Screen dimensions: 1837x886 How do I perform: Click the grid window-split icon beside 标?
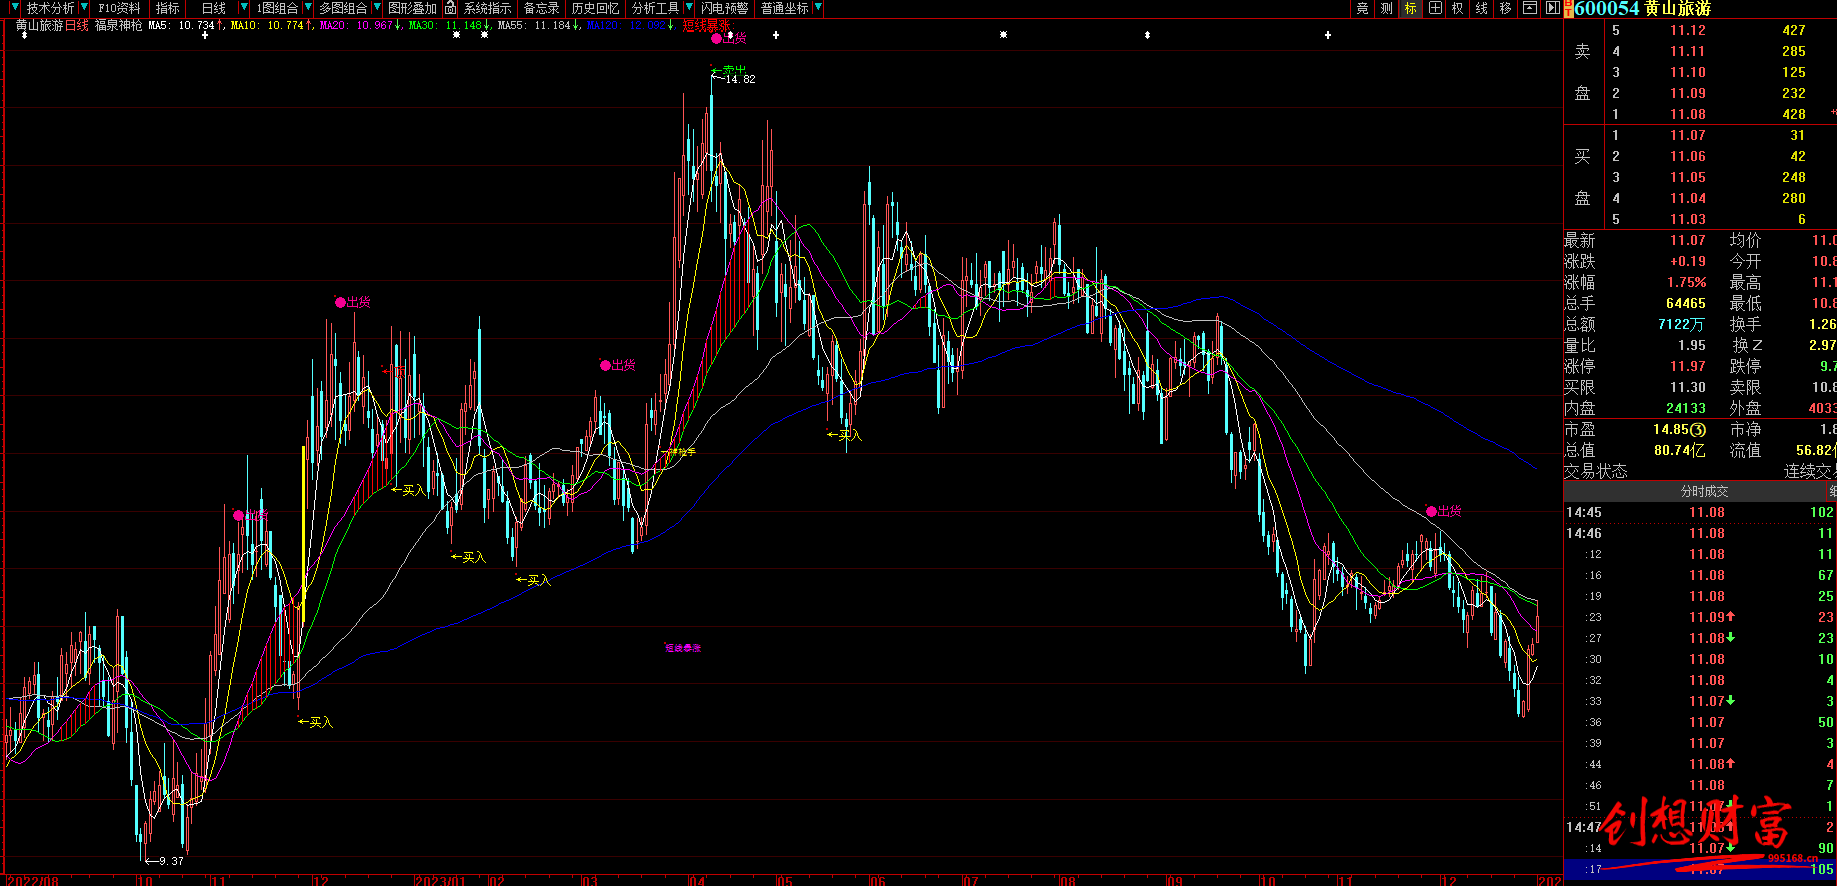[1435, 8]
